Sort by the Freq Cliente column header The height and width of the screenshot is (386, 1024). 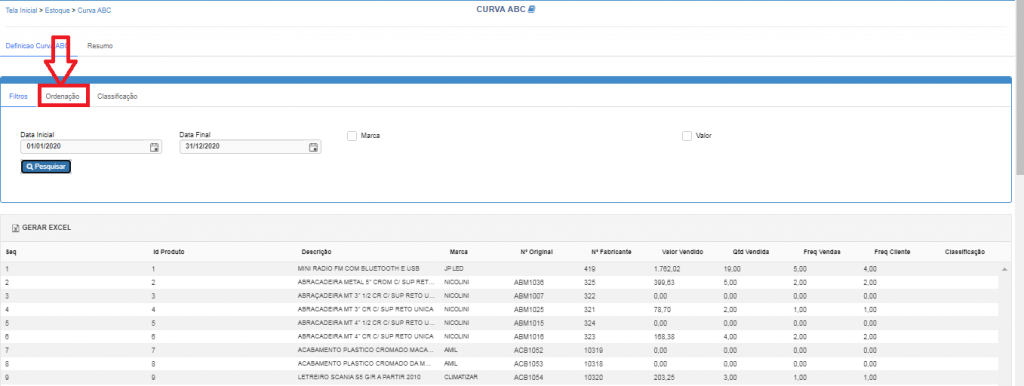(x=892, y=252)
